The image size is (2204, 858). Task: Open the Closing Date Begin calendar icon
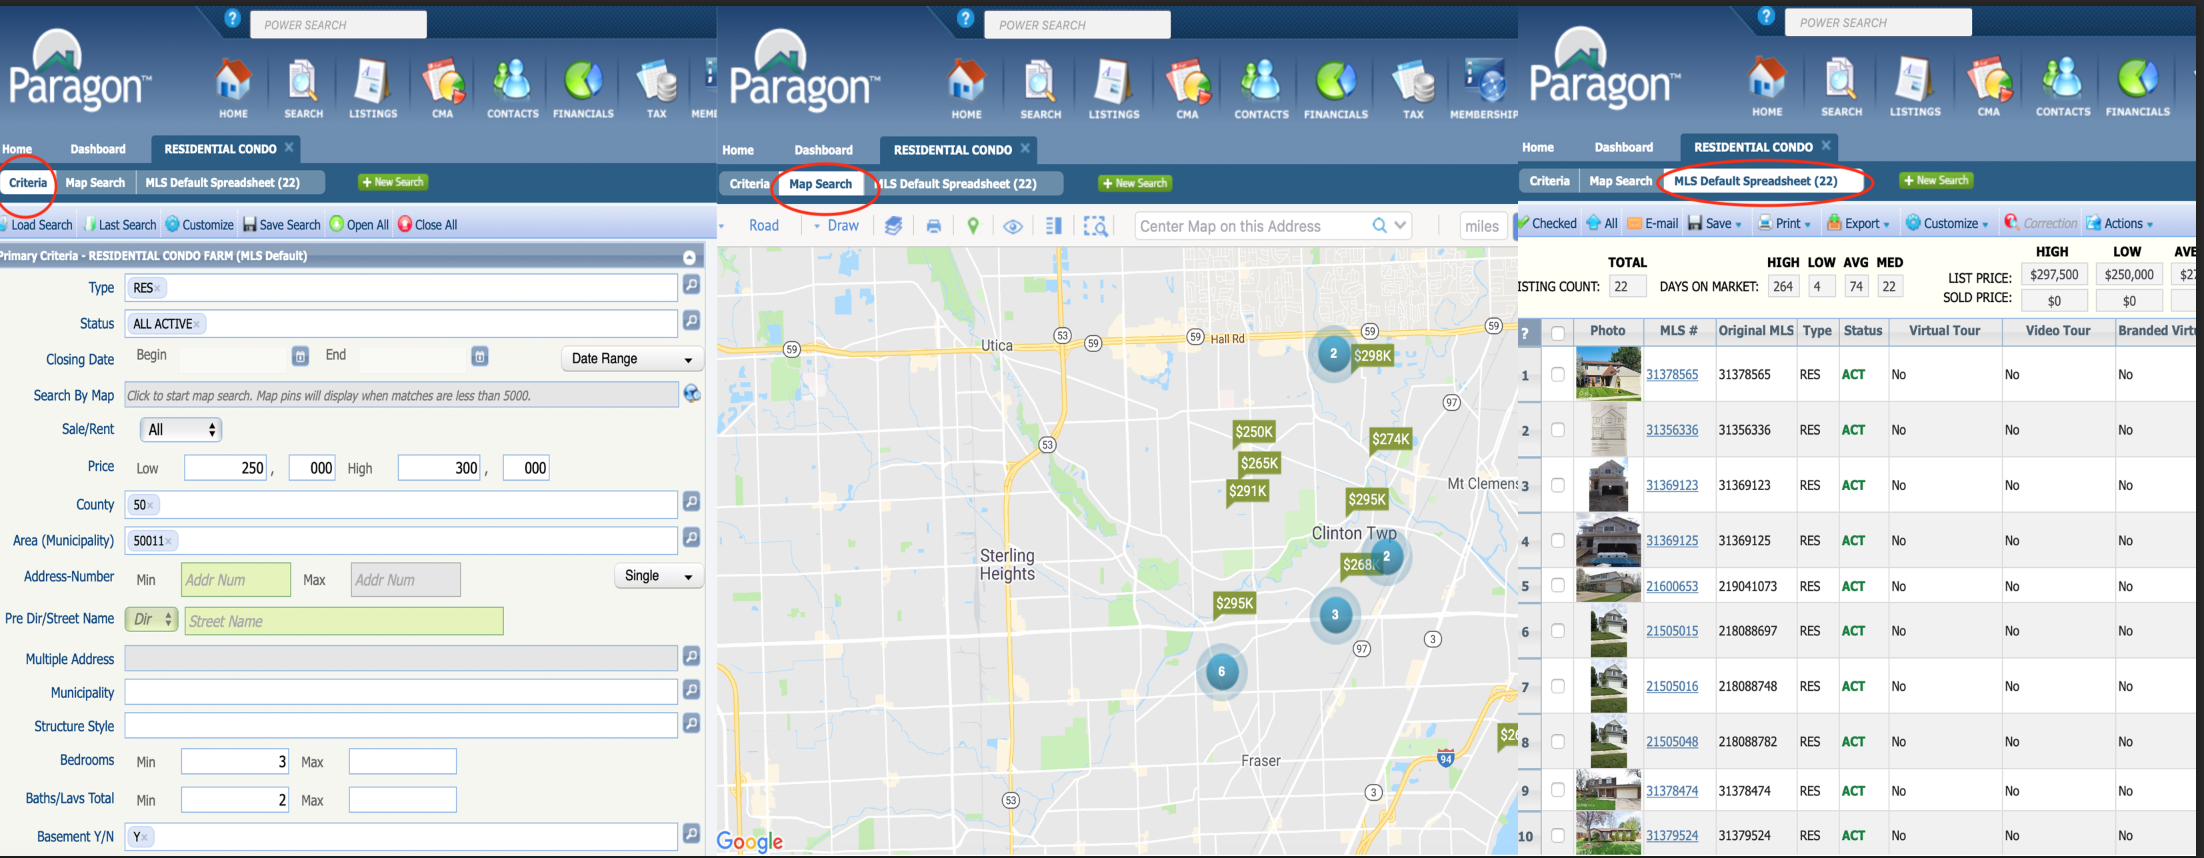point(300,357)
